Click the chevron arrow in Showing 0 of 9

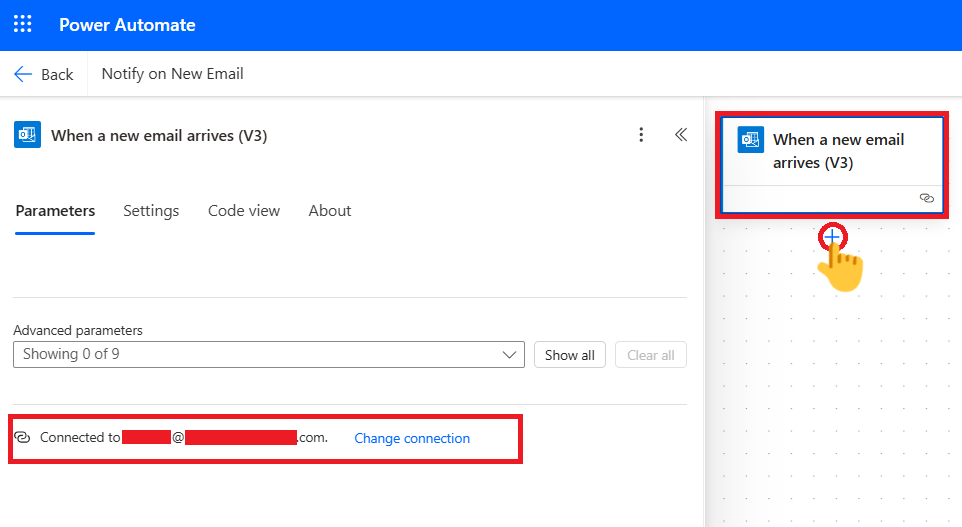coord(510,355)
